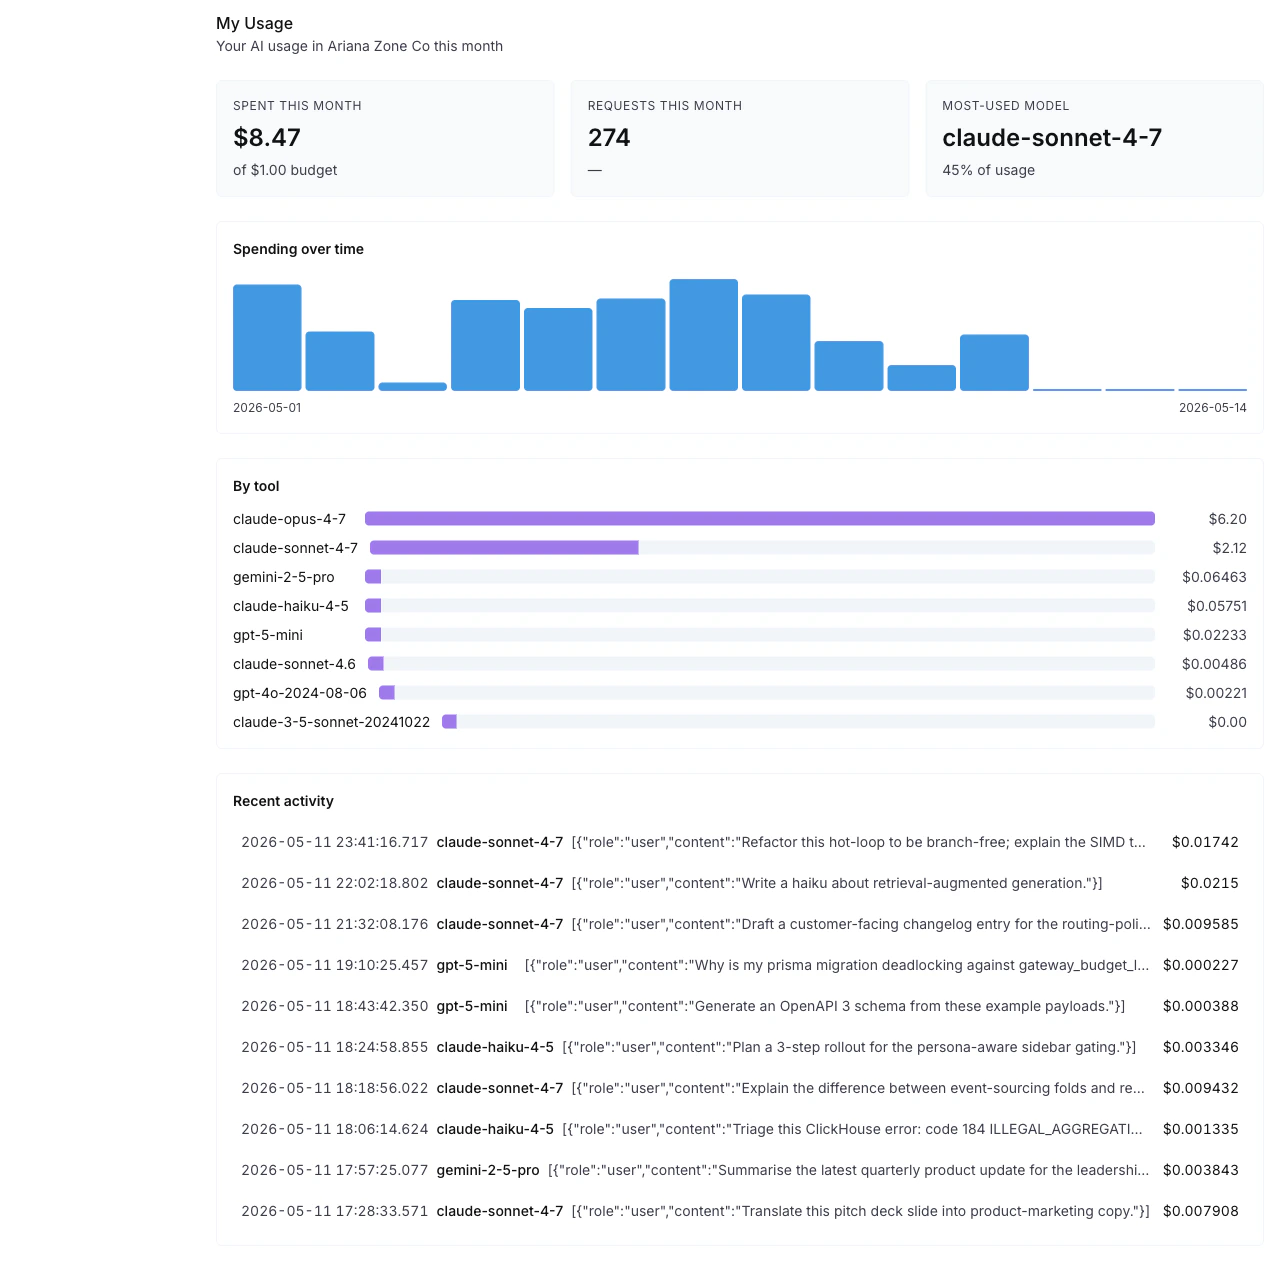Select the claude-sonnet-4.6 label in By tool
This screenshot has width=1280, height=1262.
click(x=294, y=664)
